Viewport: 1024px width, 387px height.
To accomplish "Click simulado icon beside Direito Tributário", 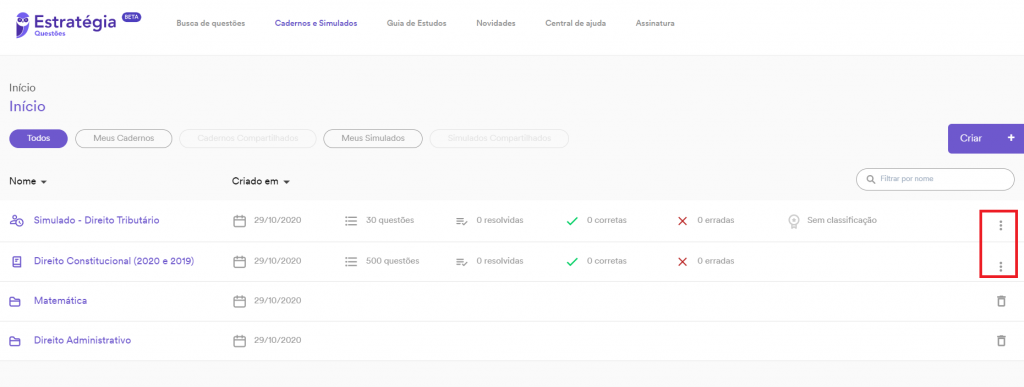I will tap(16, 221).
